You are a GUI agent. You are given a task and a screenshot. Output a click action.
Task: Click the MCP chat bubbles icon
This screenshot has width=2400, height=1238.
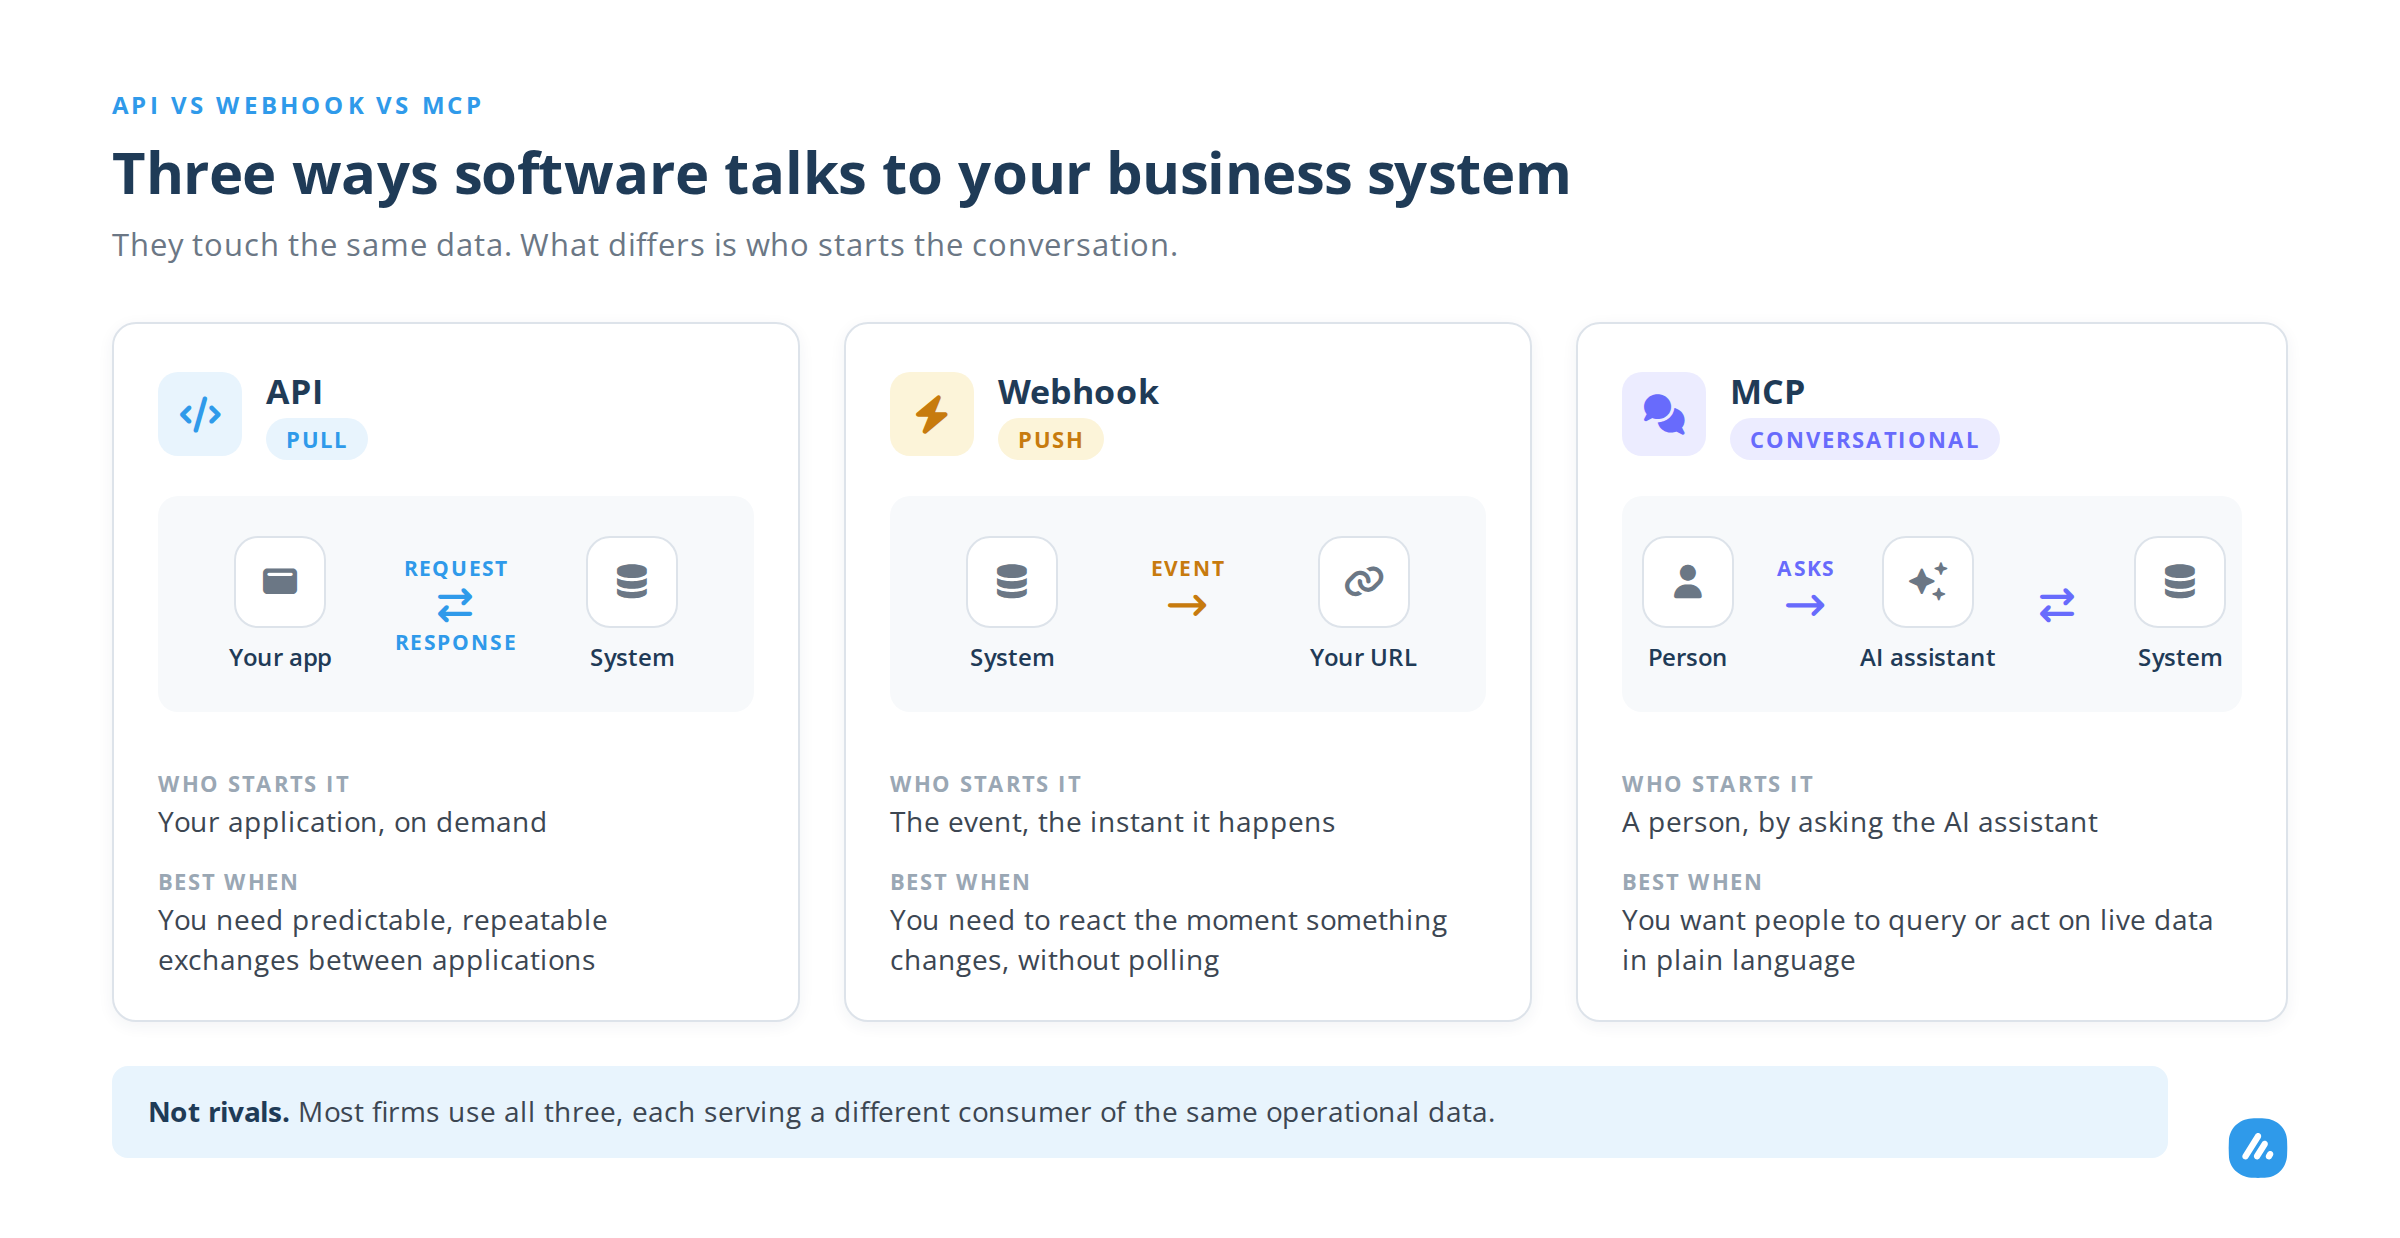pyautogui.click(x=1664, y=414)
